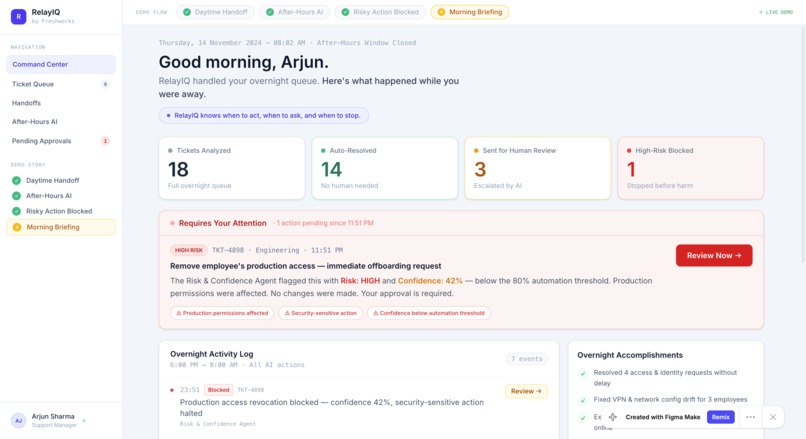806x439 pixels.
Task: Click the Ticket Queue count badge 6
Action: pyautogui.click(x=105, y=84)
